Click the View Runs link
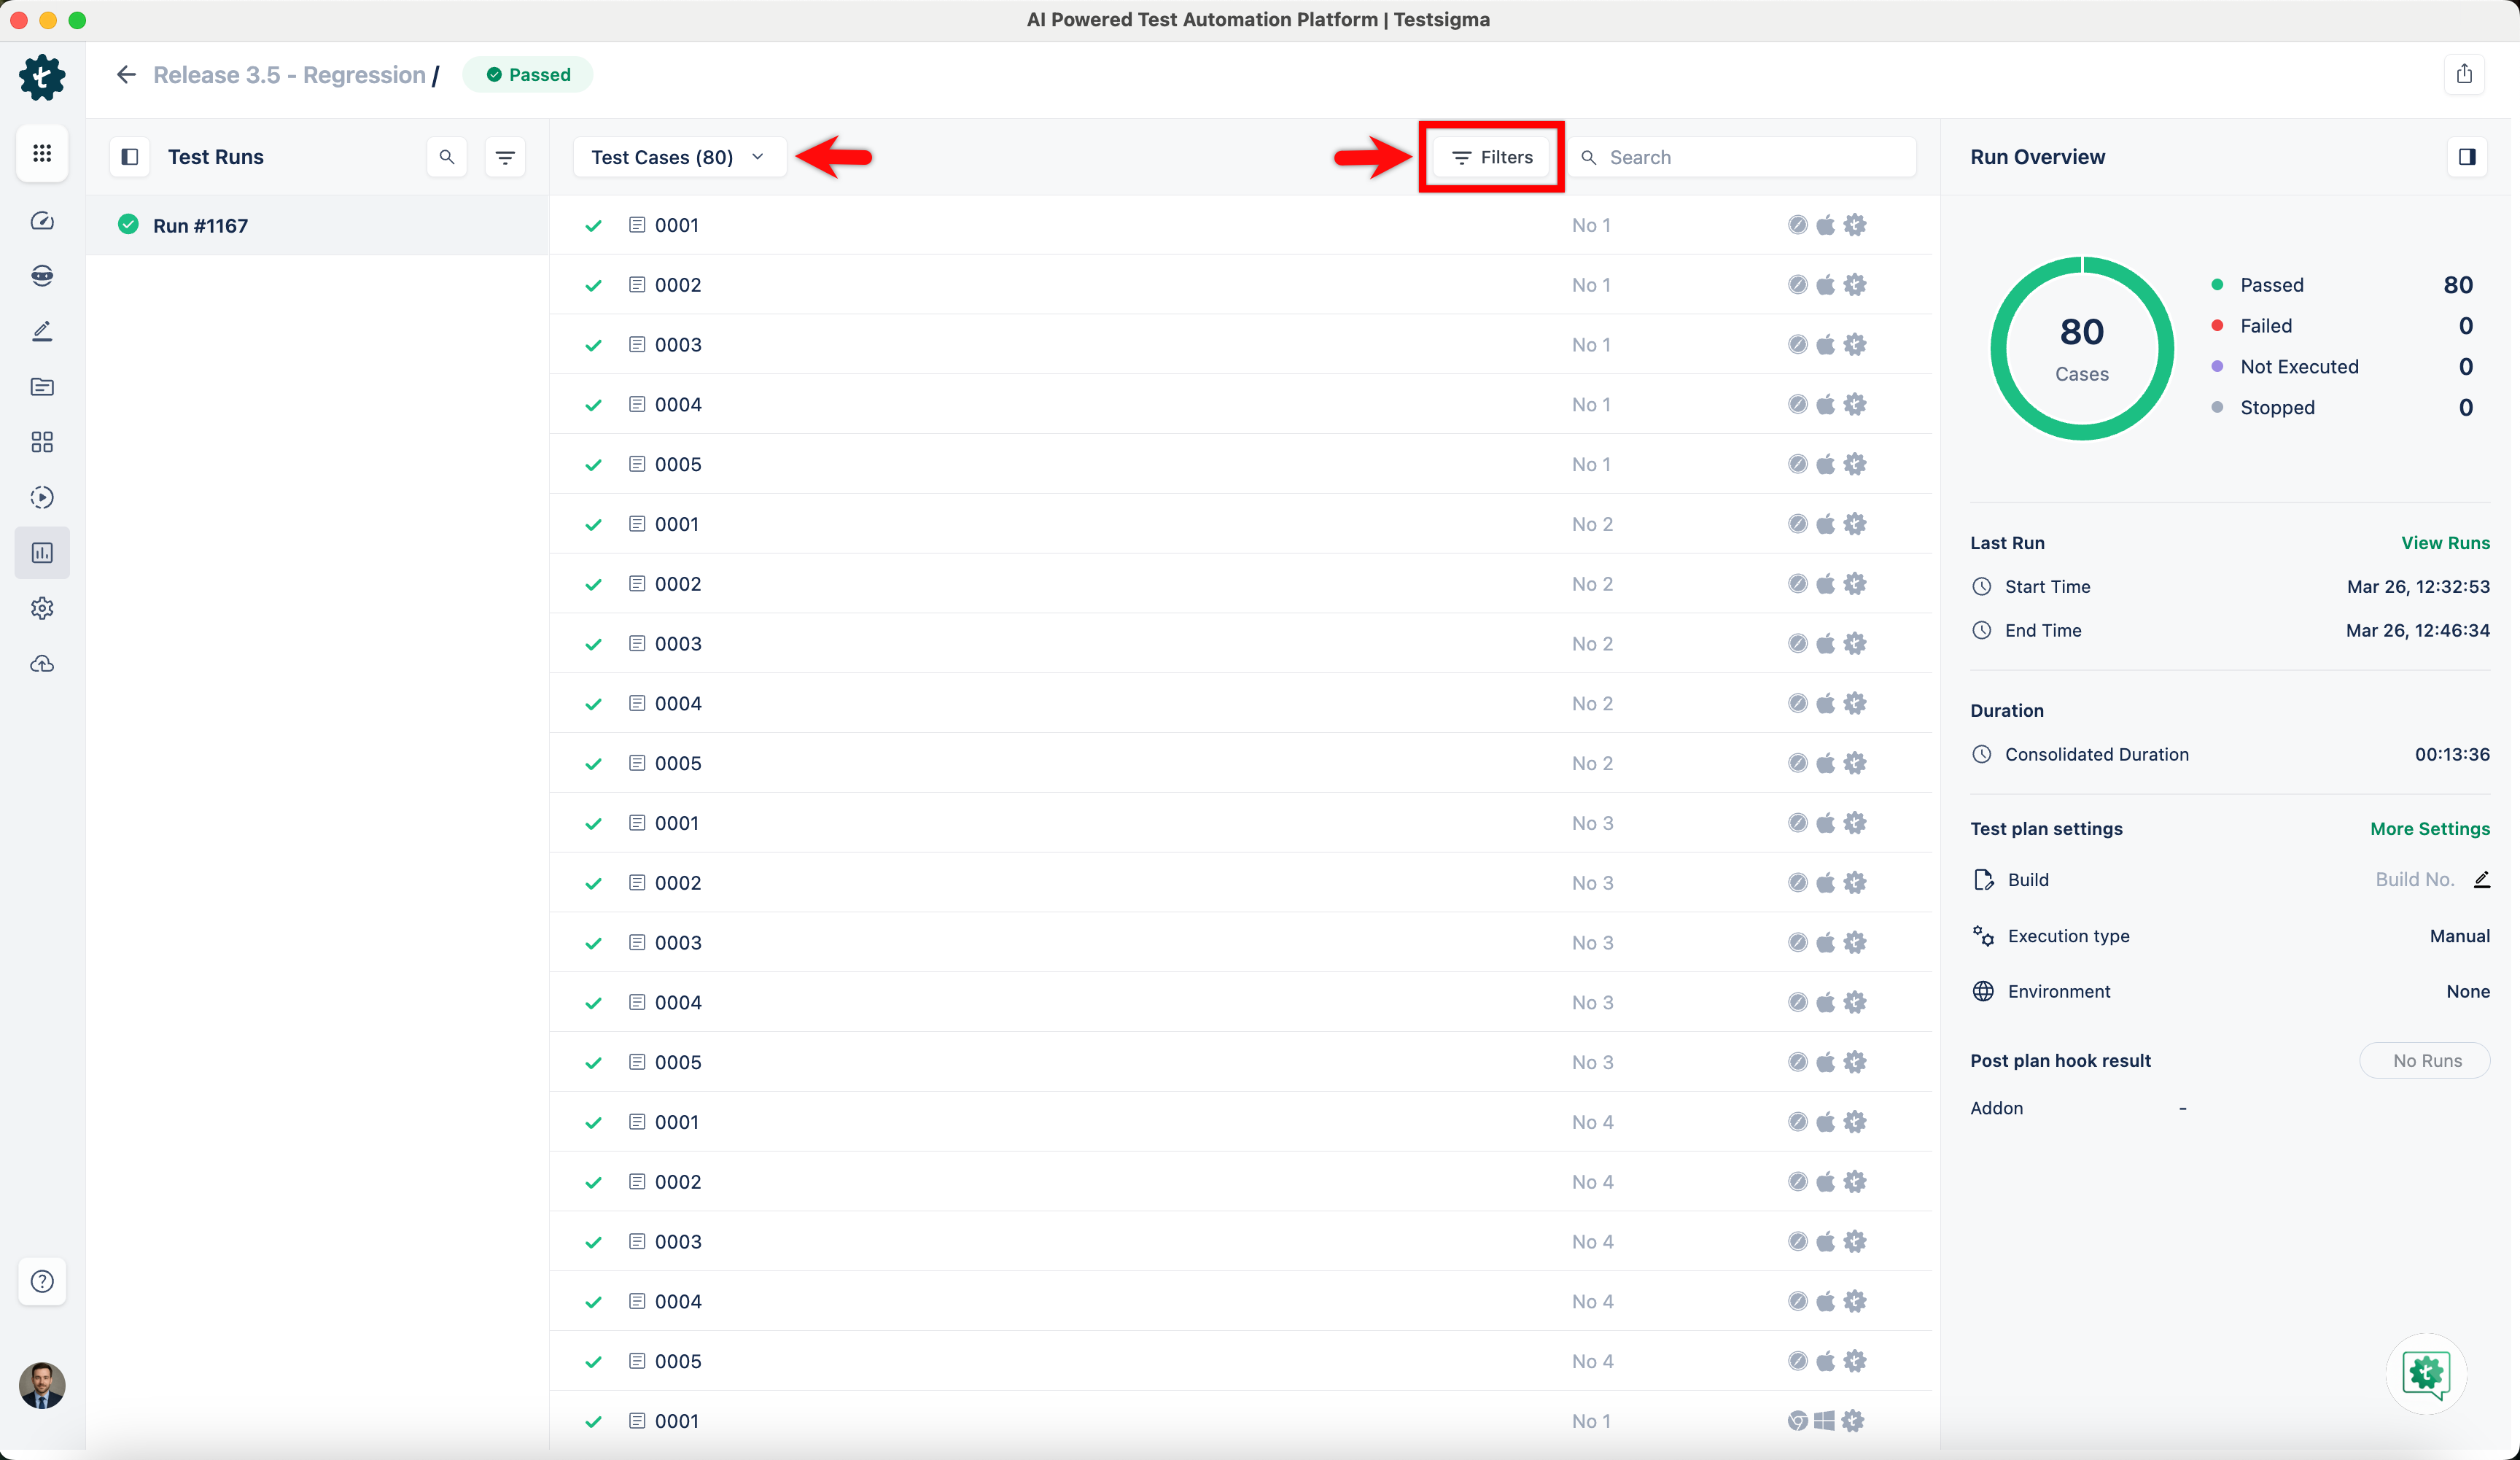 (x=2445, y=543)
